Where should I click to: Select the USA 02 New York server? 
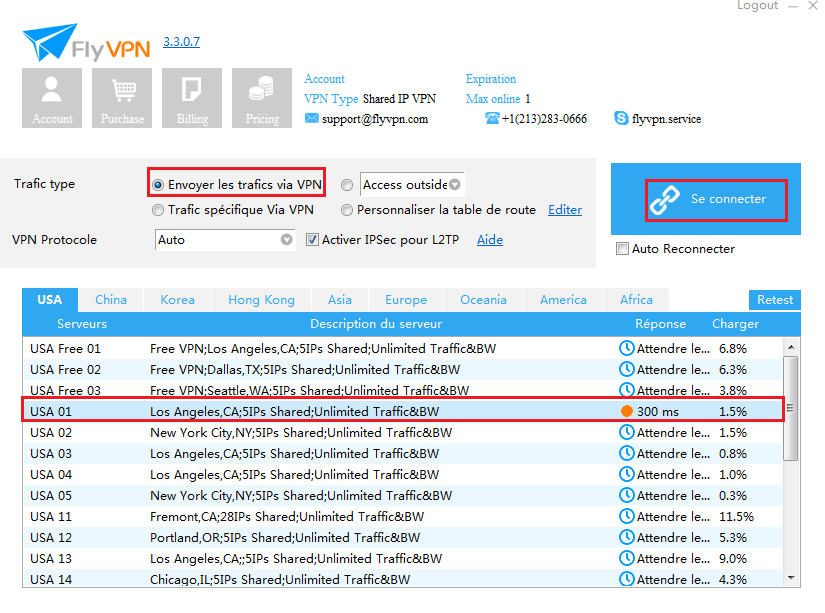click(x=403, y=433)
